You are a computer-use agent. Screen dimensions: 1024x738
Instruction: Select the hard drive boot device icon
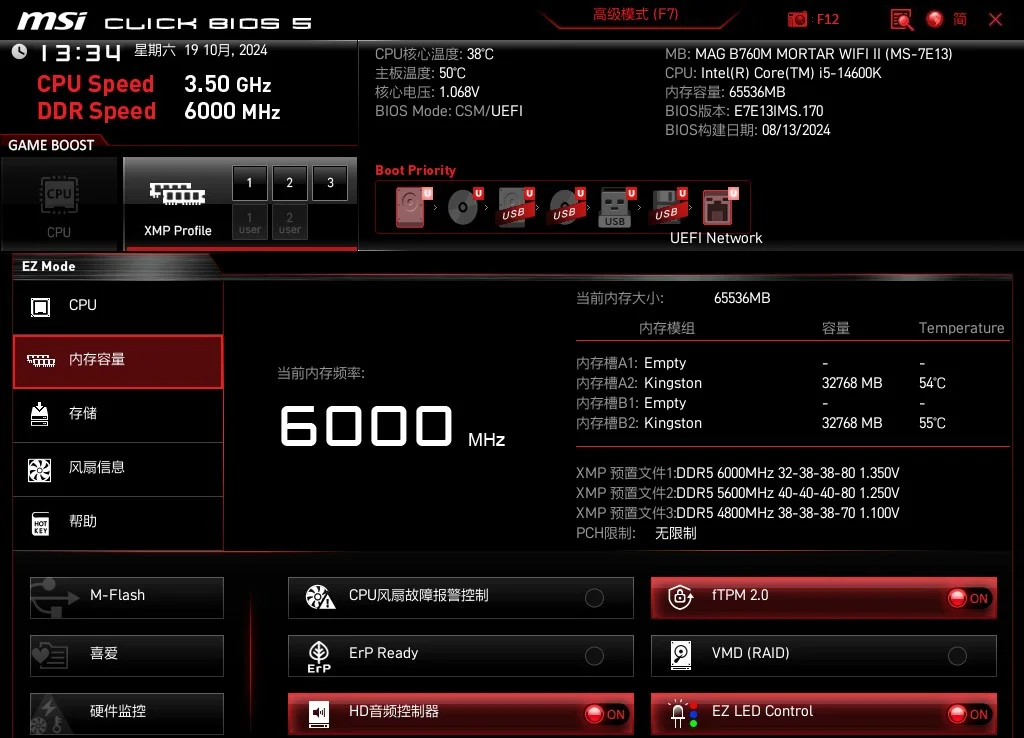coord(411,207)
